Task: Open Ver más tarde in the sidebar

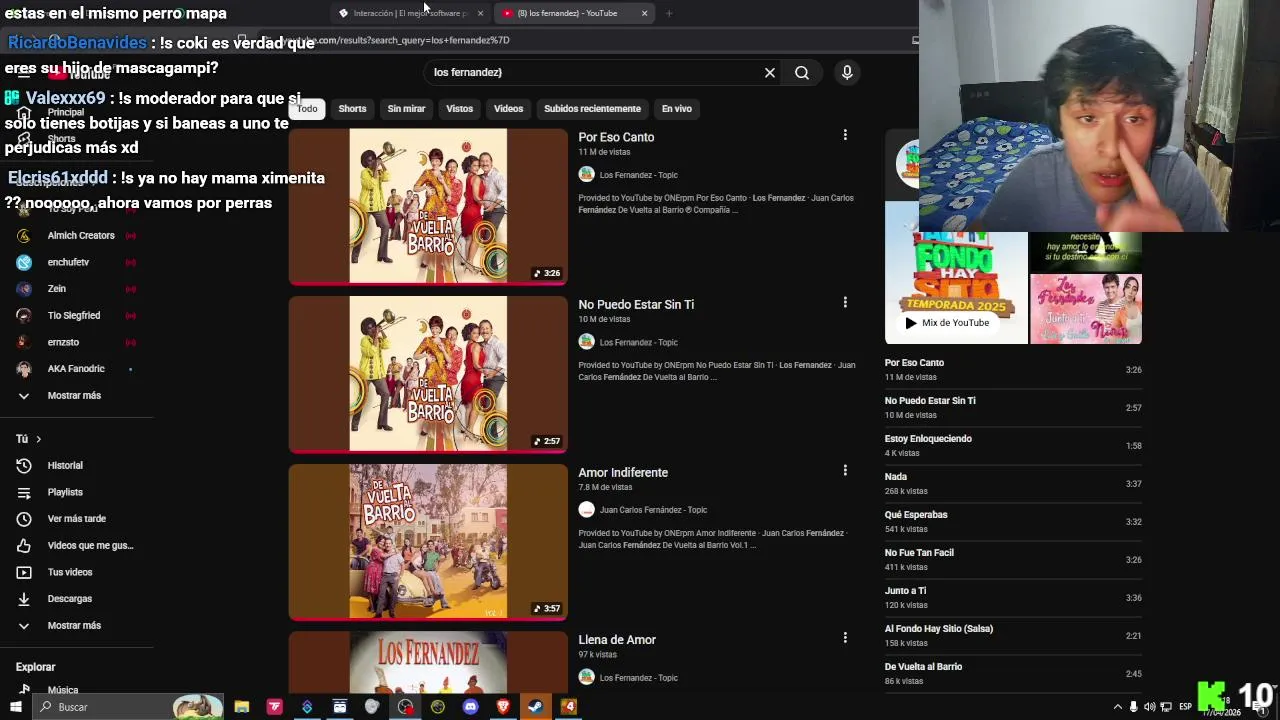Action: click(77, 518)
